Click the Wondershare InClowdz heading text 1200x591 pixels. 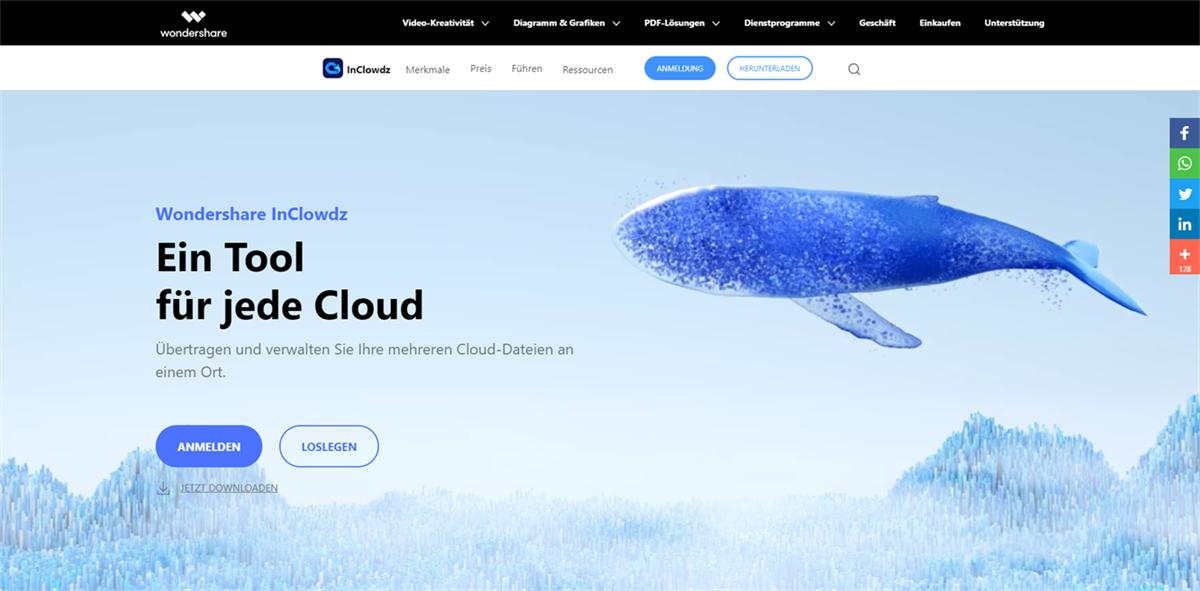pos(252,213)
